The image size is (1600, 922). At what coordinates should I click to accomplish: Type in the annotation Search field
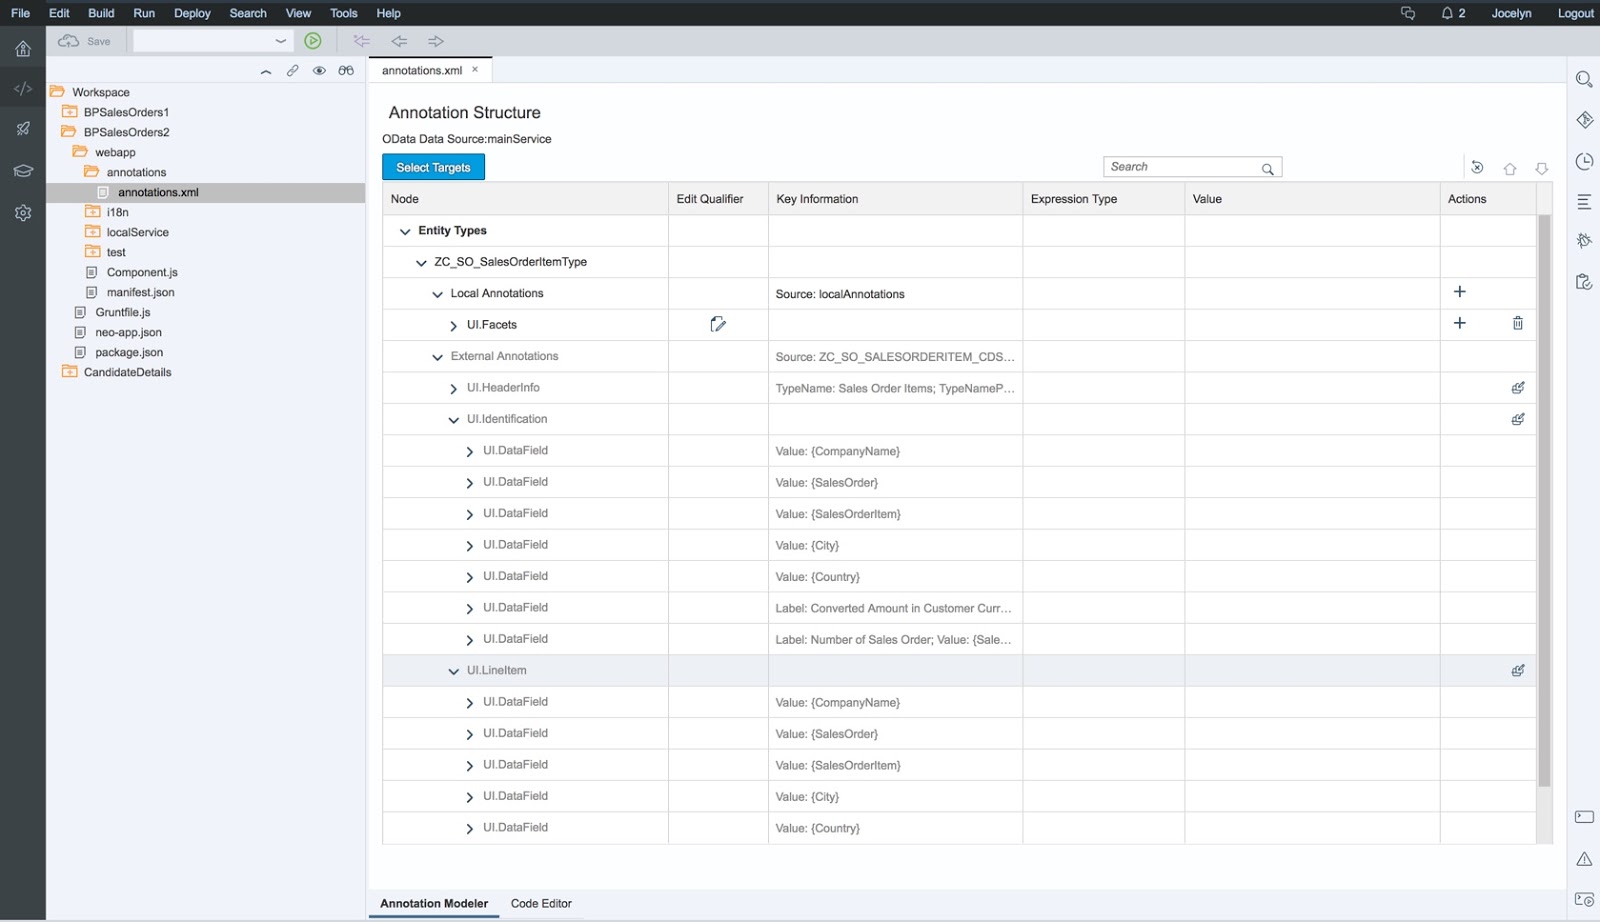tap(1180, 166)
